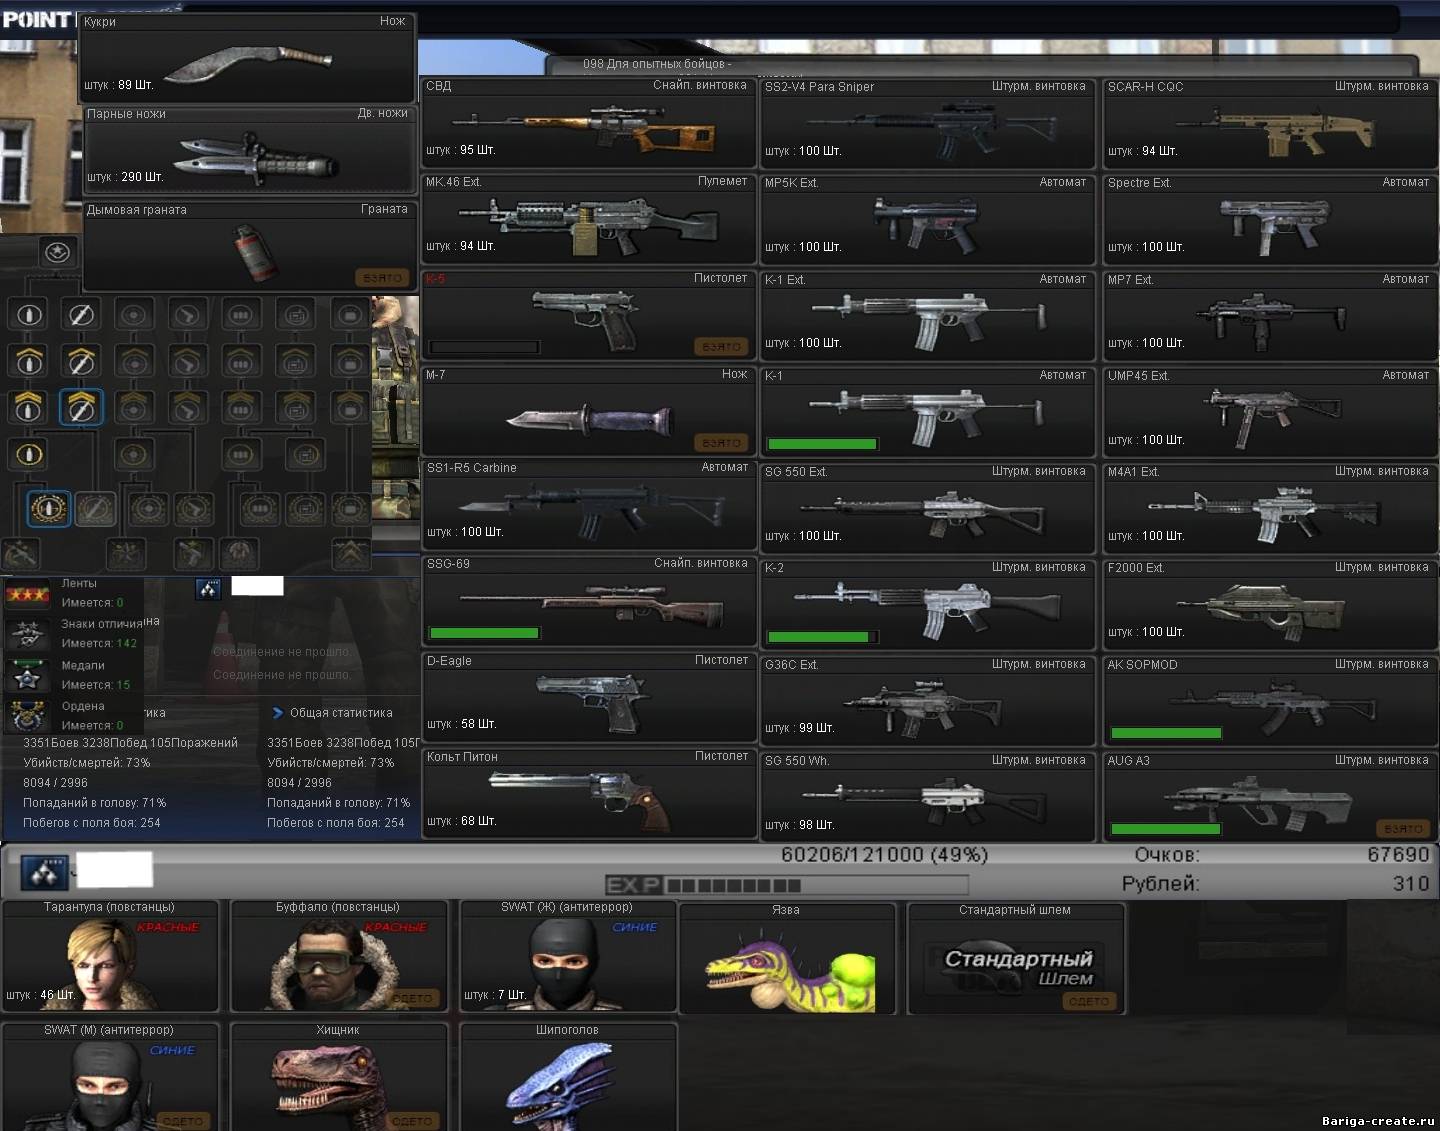Image resolution: width=1440 pixels, height=1131 pixels.
Task: Click the EXP progress bar
Action: click(786, 885)
